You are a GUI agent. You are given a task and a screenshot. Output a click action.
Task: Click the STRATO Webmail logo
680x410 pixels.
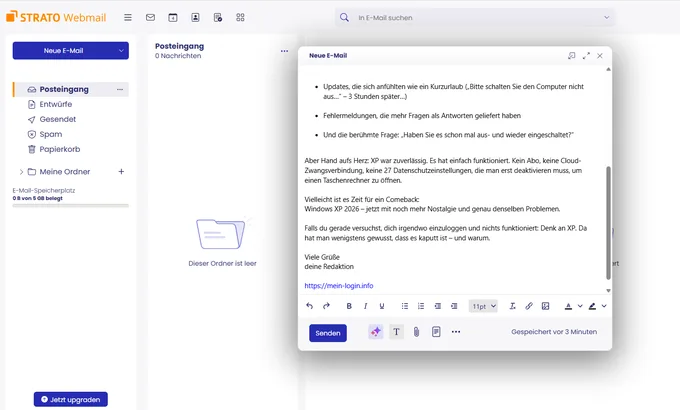pyautogui.click(x=56, y=17)
